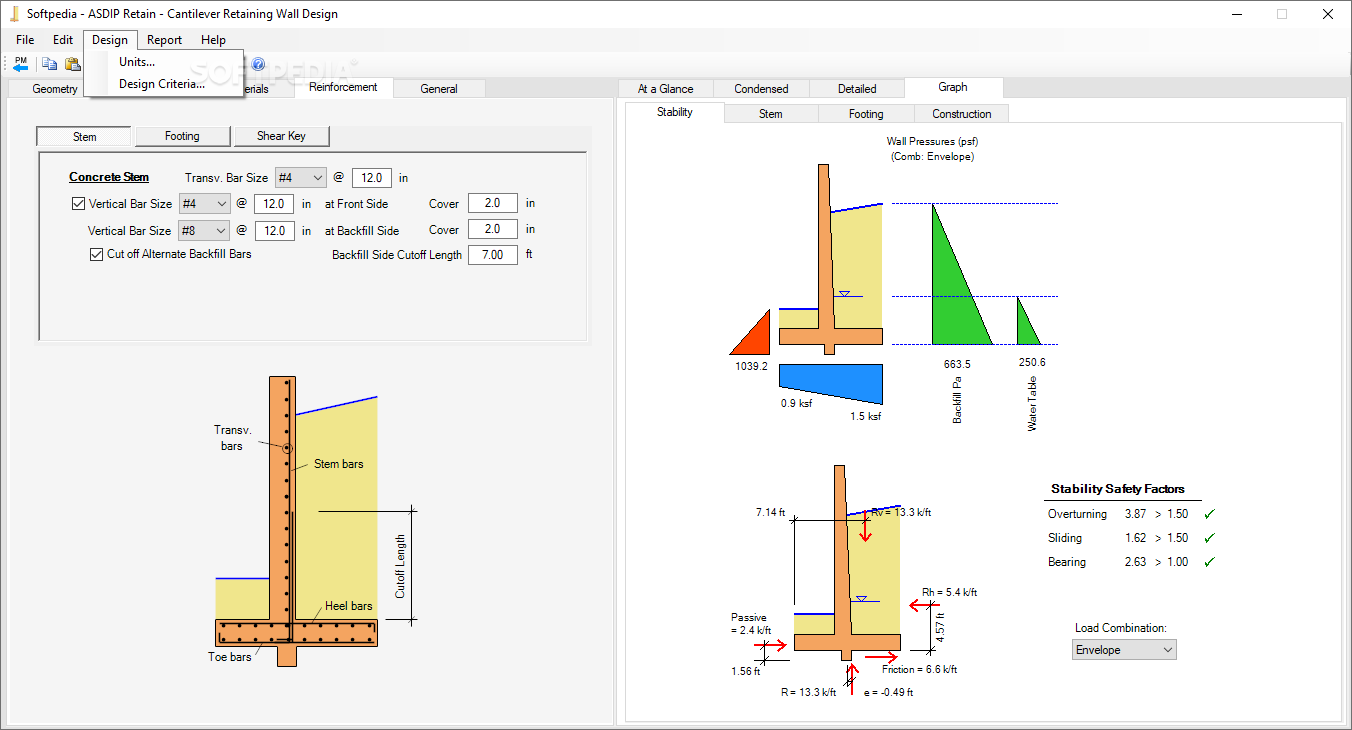Image resolution: width=1352 pixels, height=730 pixels.
Task: Click the Paste toolbar icon
Action: click(x=73, y=64)
